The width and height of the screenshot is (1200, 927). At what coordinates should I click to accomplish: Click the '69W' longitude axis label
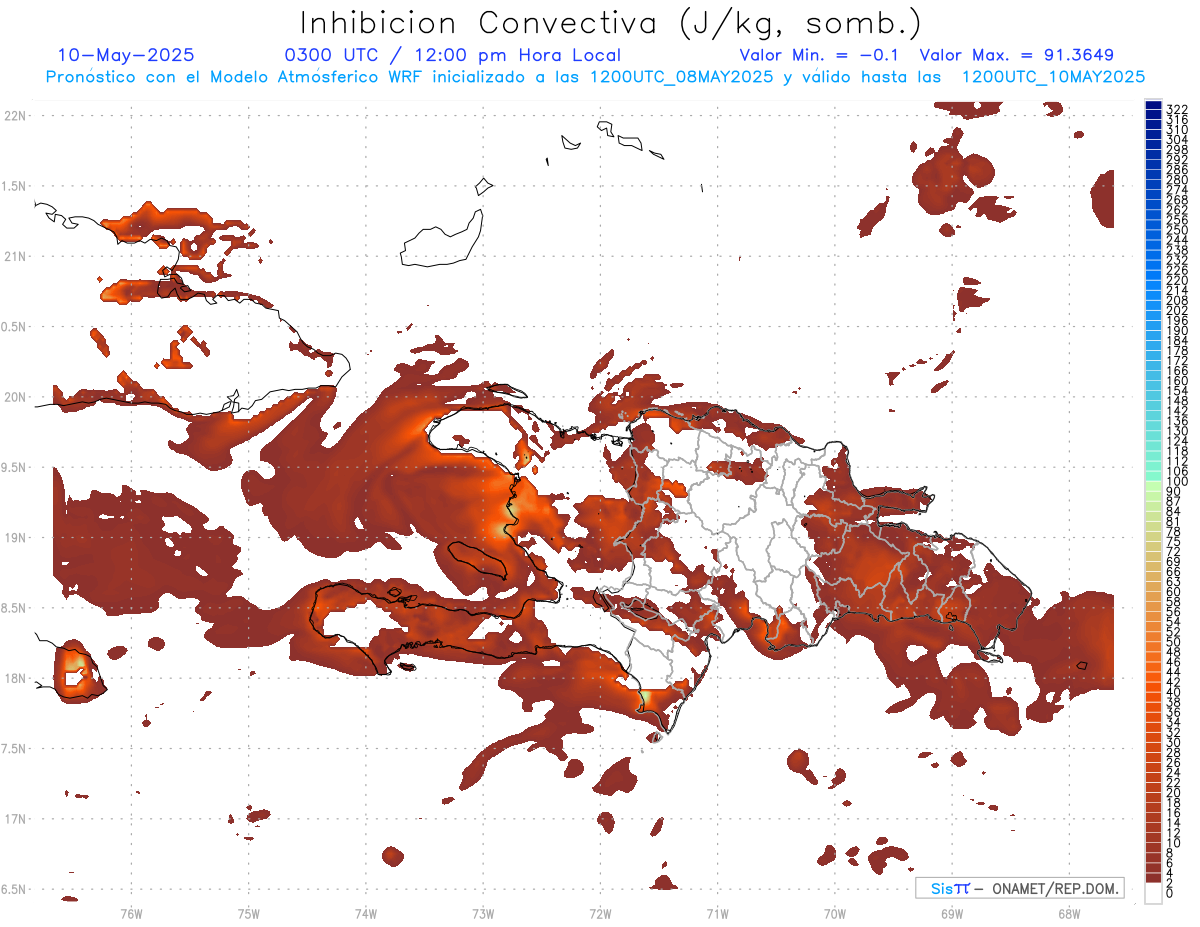pos(952,913)
